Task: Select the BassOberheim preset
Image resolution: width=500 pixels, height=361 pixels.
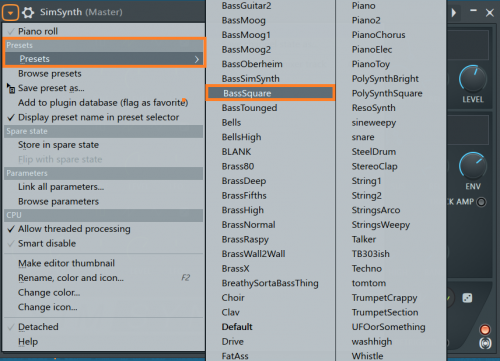Action: 252,64
